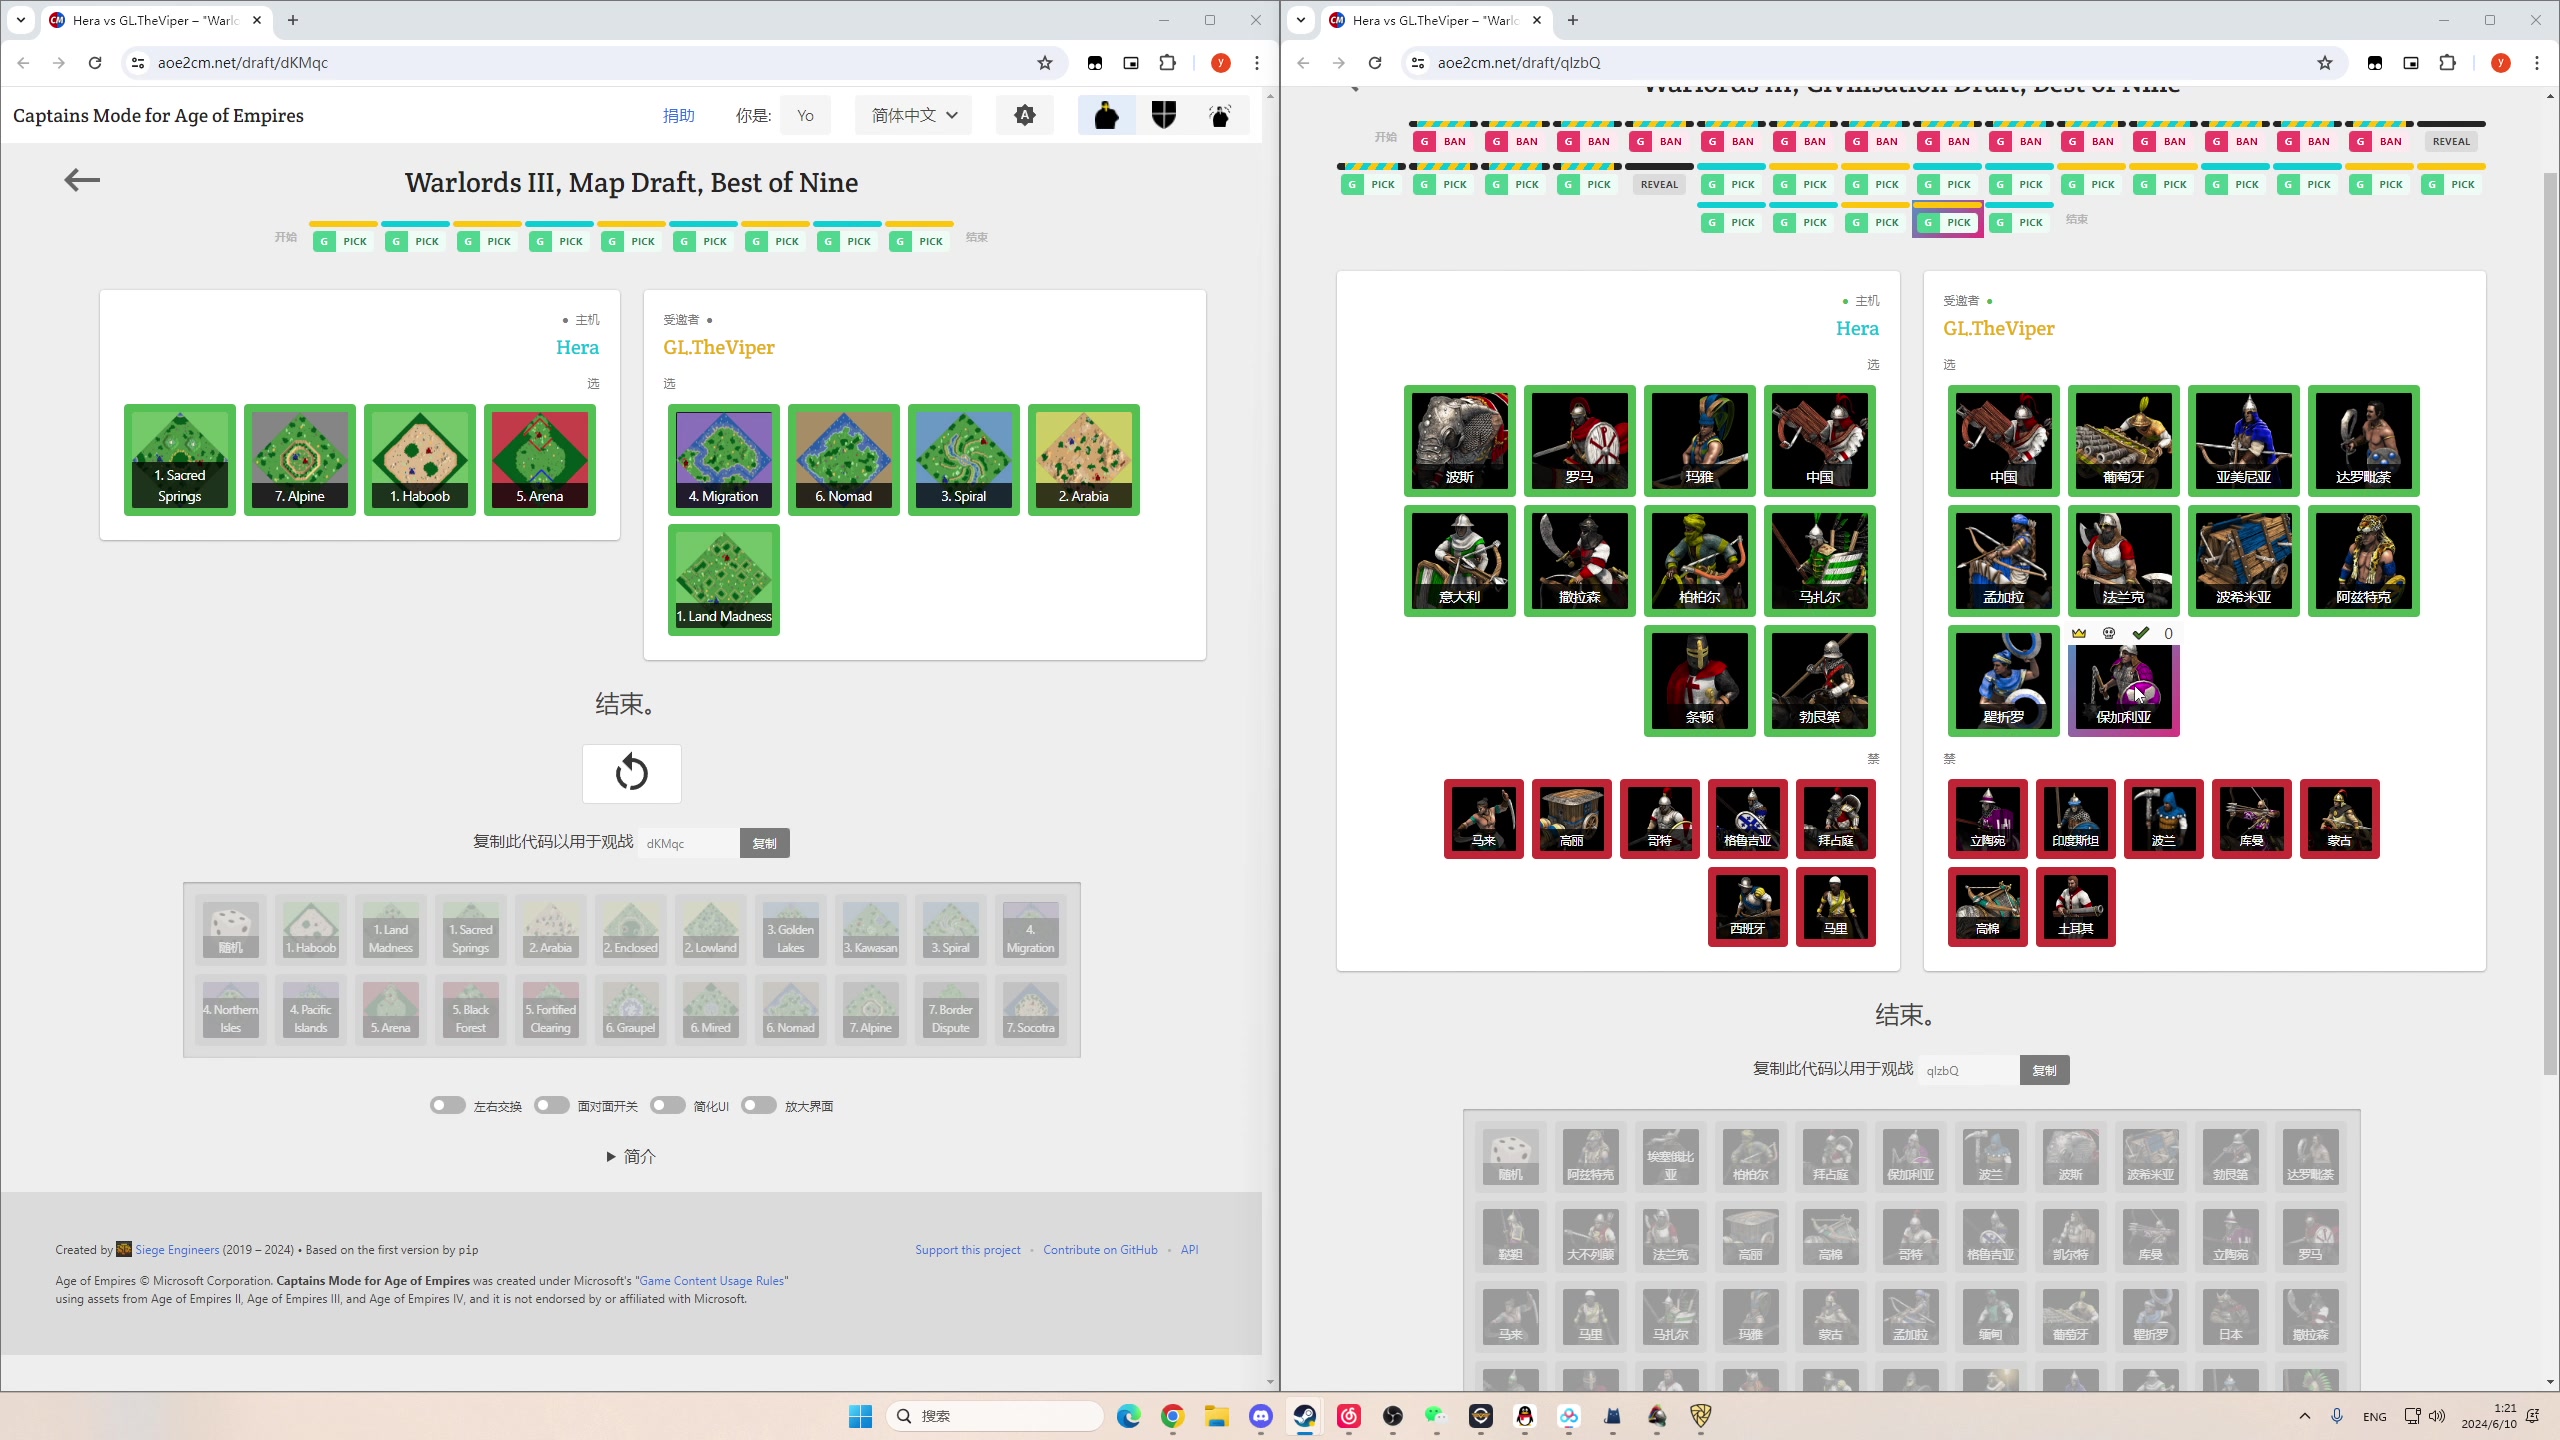Toggle the 放大界面 switch
Screen dimensions: 2560x1440
pos(759,1105)
